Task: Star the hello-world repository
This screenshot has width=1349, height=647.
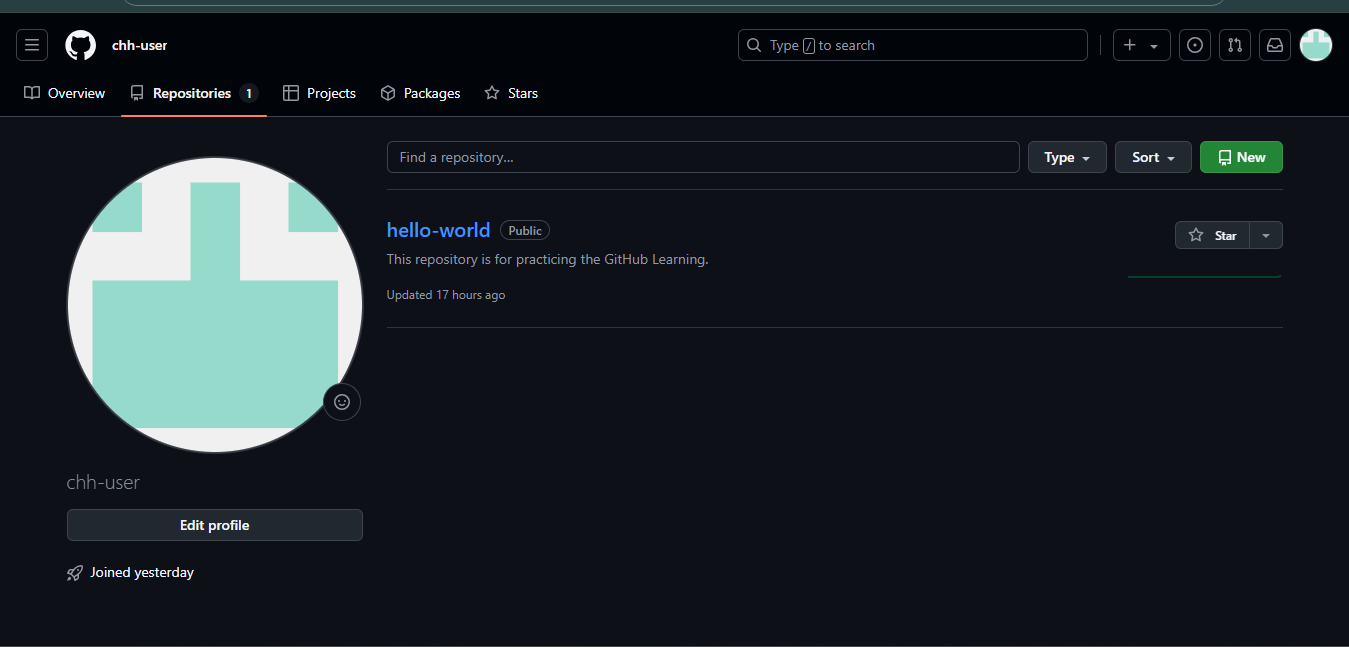Action: pos(1212,235)
